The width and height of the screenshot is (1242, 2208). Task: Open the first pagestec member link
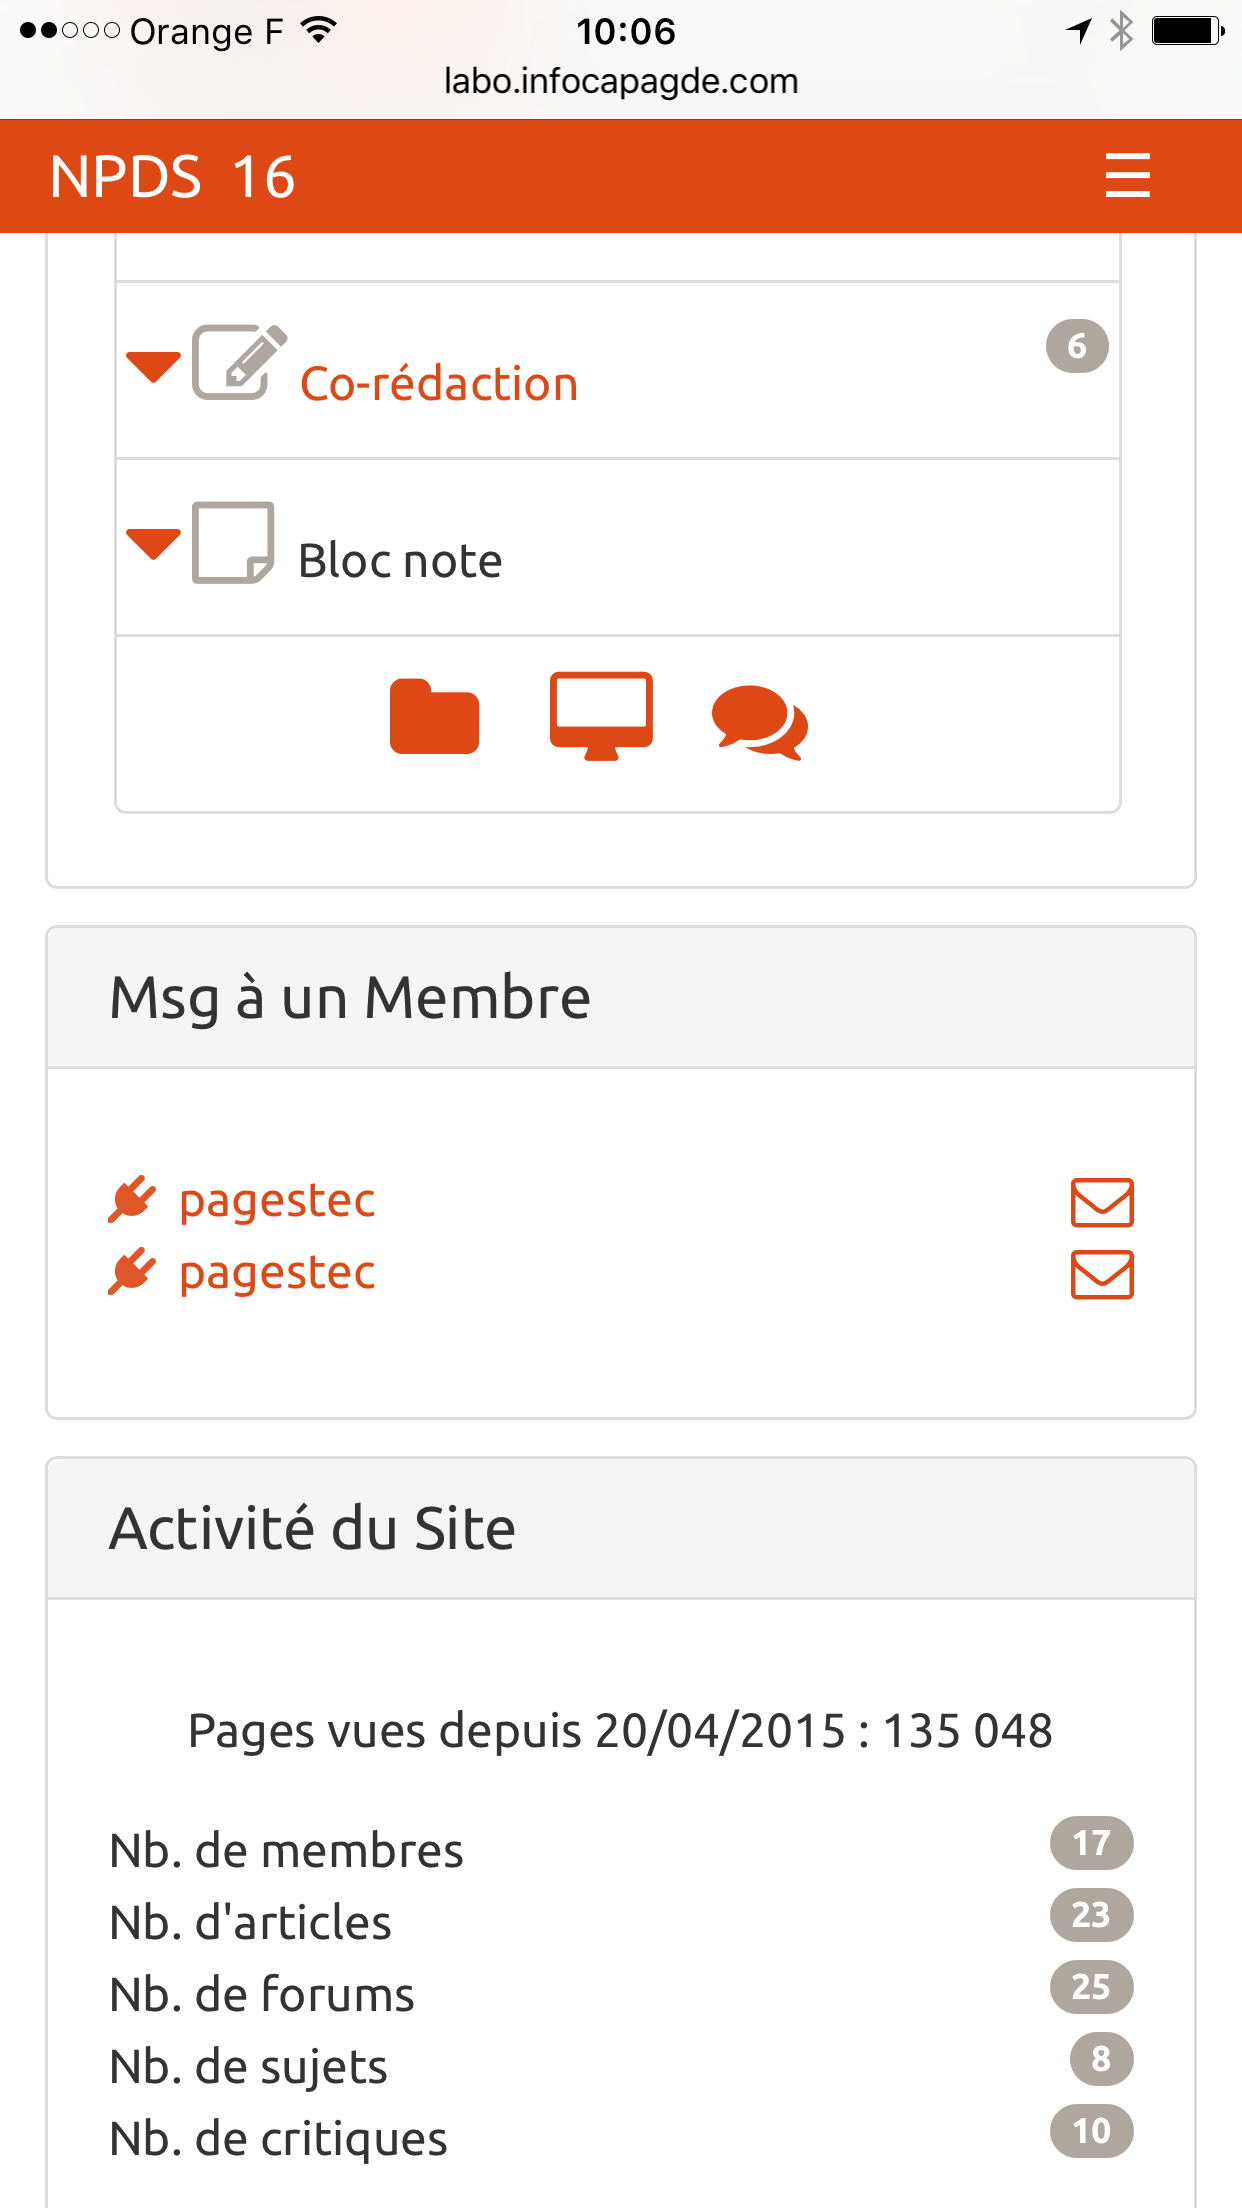point(277,1200)
